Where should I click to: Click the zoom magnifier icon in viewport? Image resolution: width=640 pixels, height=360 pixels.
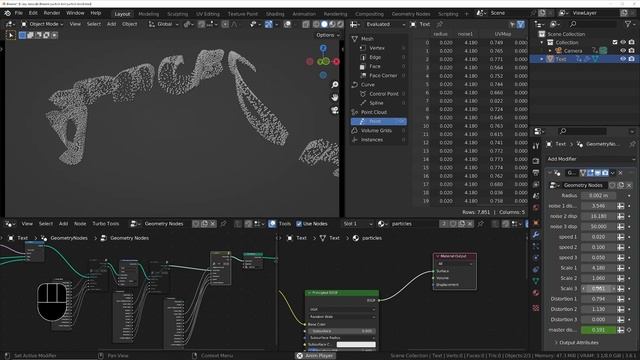tap(335, 84)
